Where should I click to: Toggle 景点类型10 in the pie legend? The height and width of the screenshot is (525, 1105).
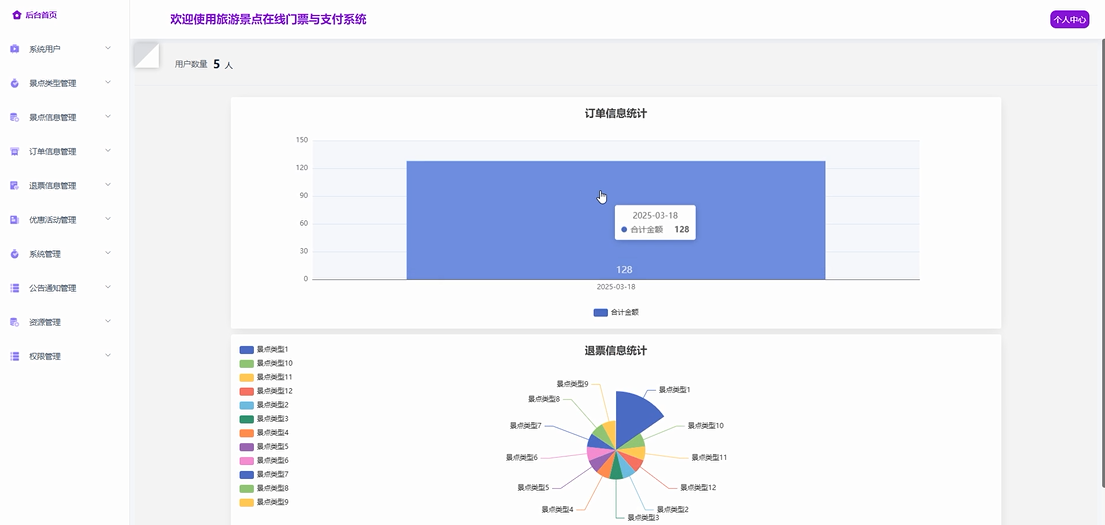coord(266,364)
